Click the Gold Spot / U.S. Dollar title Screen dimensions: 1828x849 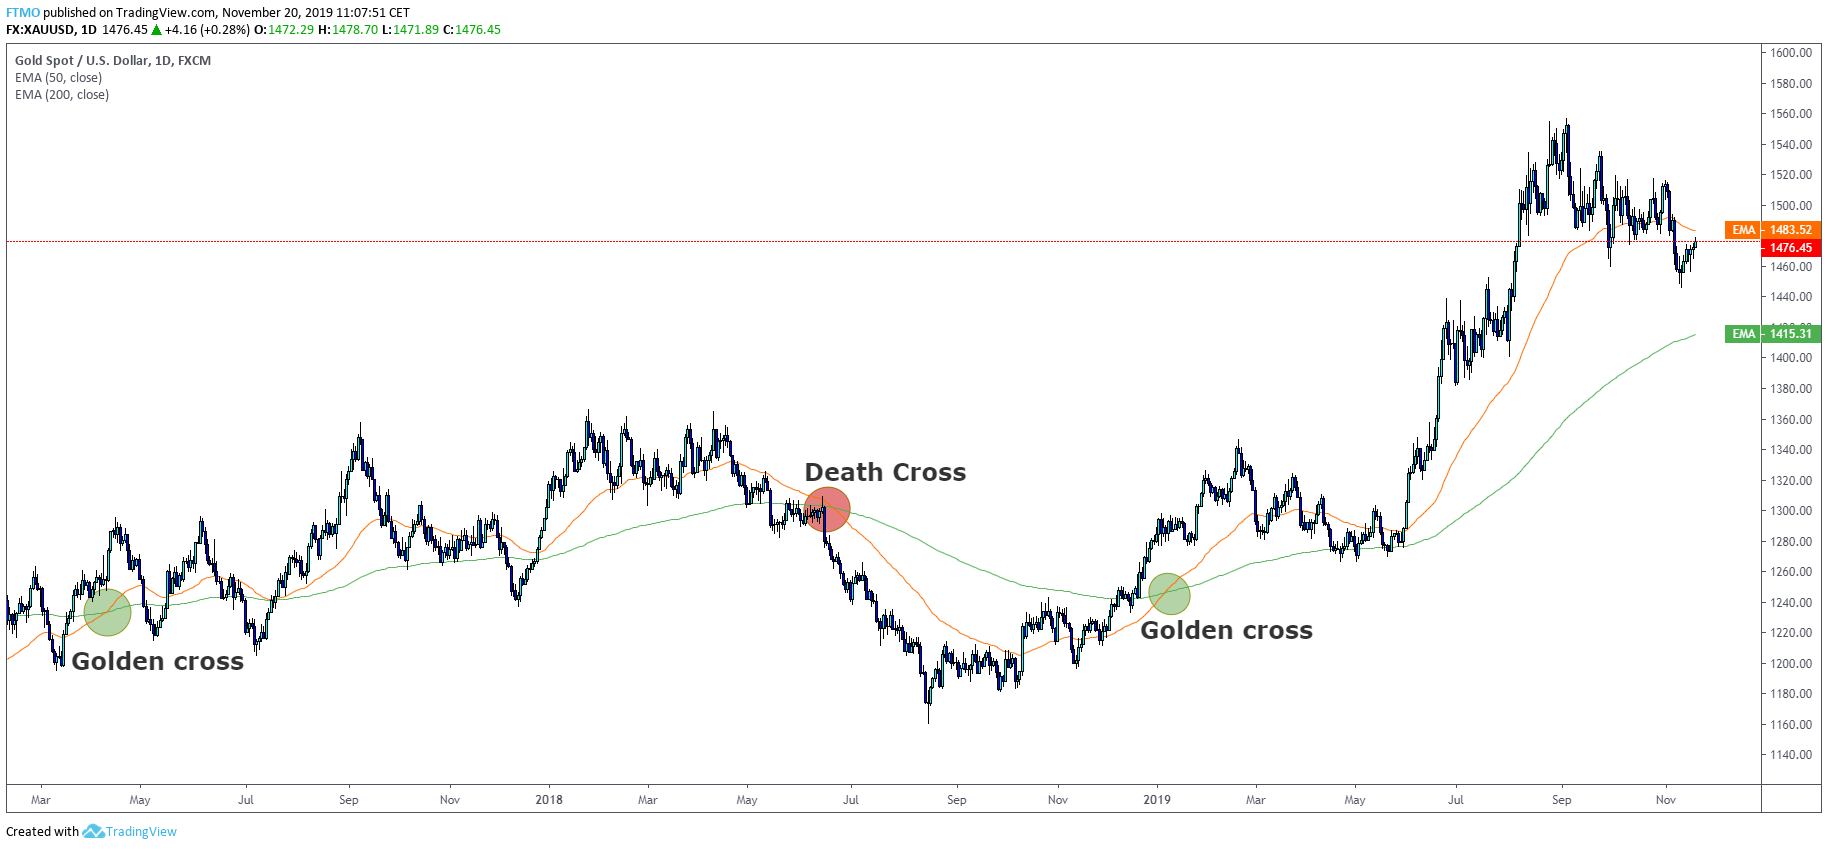click(x=113, y=61)
